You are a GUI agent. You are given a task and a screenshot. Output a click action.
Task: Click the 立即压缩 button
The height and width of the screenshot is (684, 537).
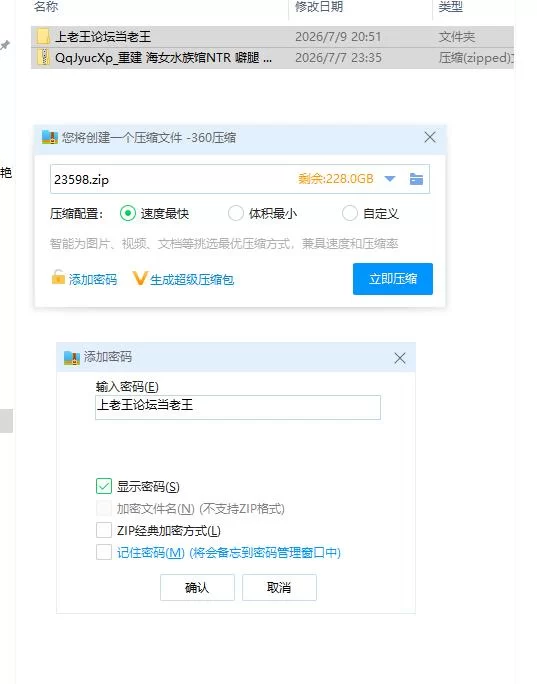coord(393,279)
